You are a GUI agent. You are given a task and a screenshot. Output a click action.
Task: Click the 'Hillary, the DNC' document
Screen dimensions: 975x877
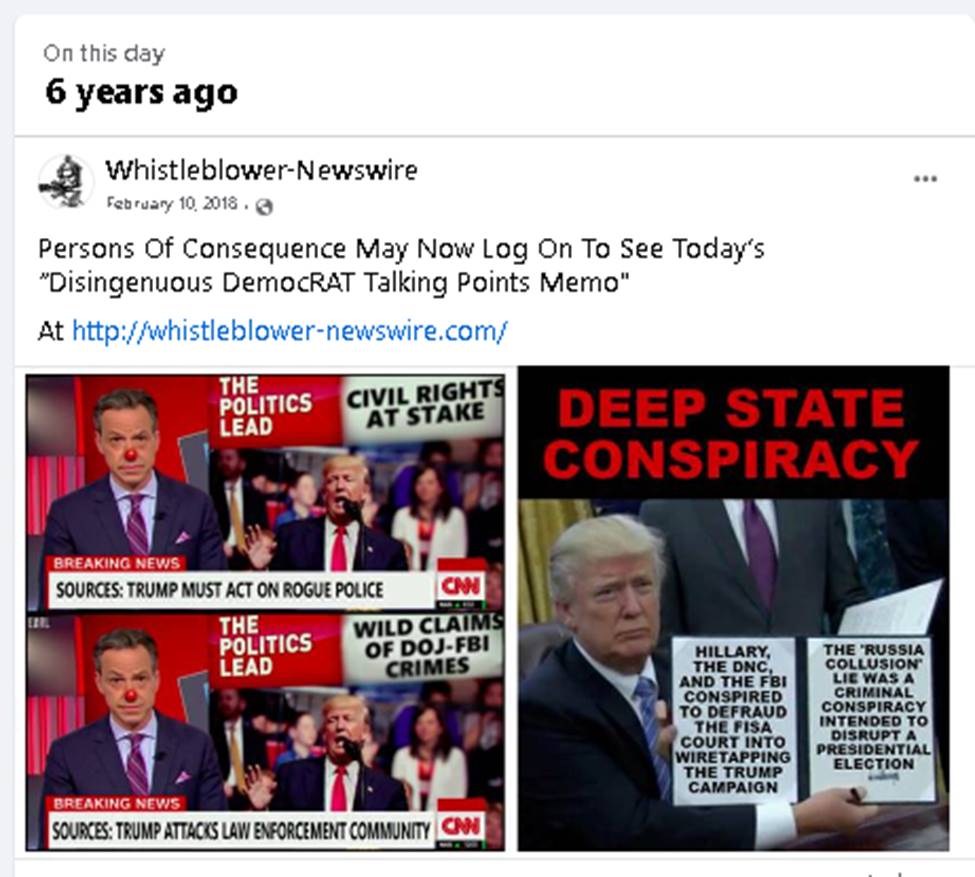pos(734,720)
